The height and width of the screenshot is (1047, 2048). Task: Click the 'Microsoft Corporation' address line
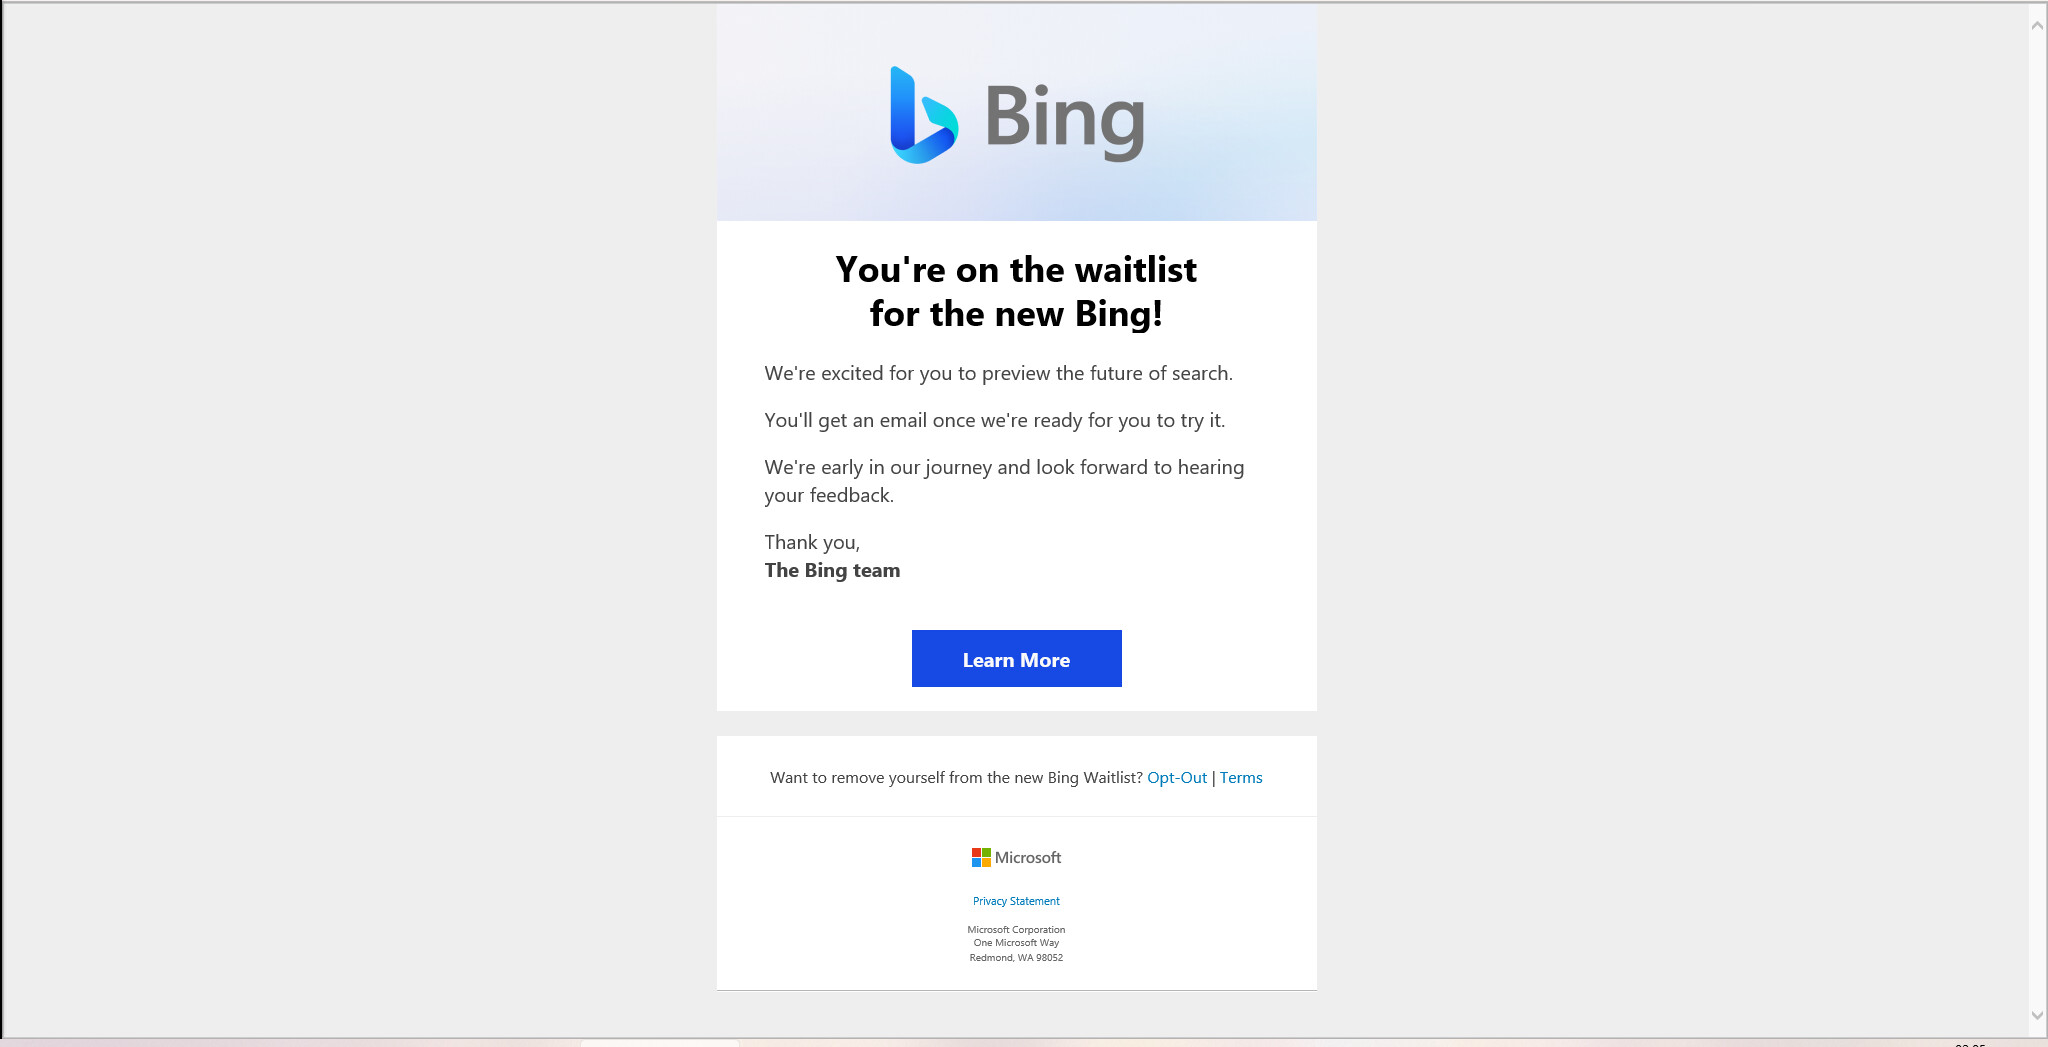[x=1016, y=930]
